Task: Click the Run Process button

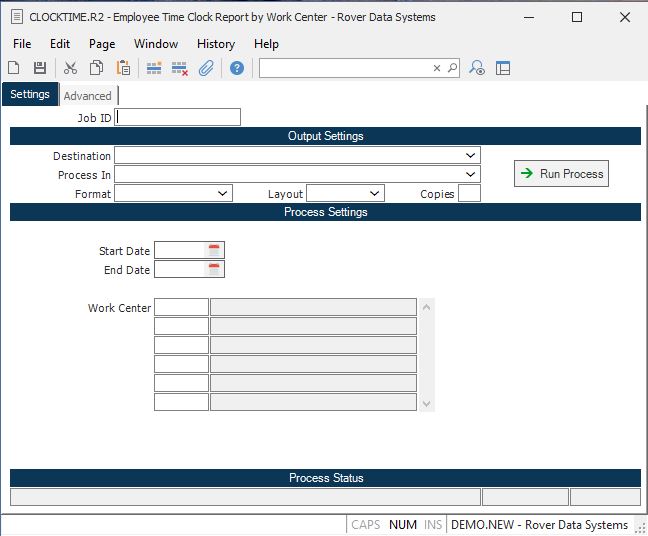Action: [x=561, y=174]
